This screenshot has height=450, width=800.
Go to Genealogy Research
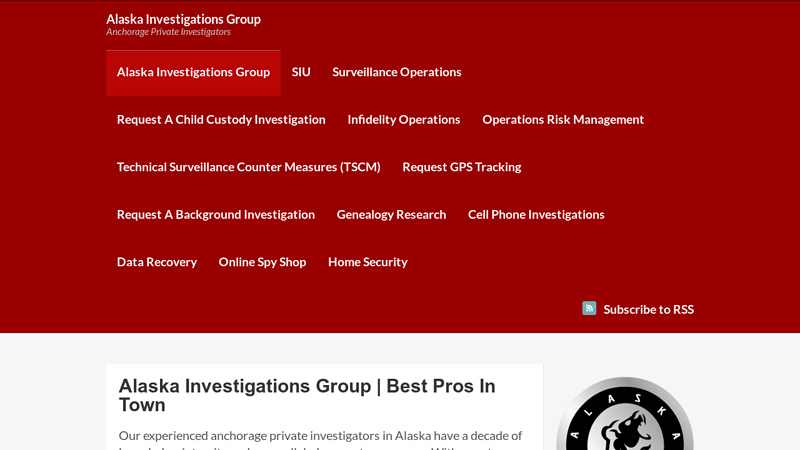pyautogui.click(x=391, y=215)
